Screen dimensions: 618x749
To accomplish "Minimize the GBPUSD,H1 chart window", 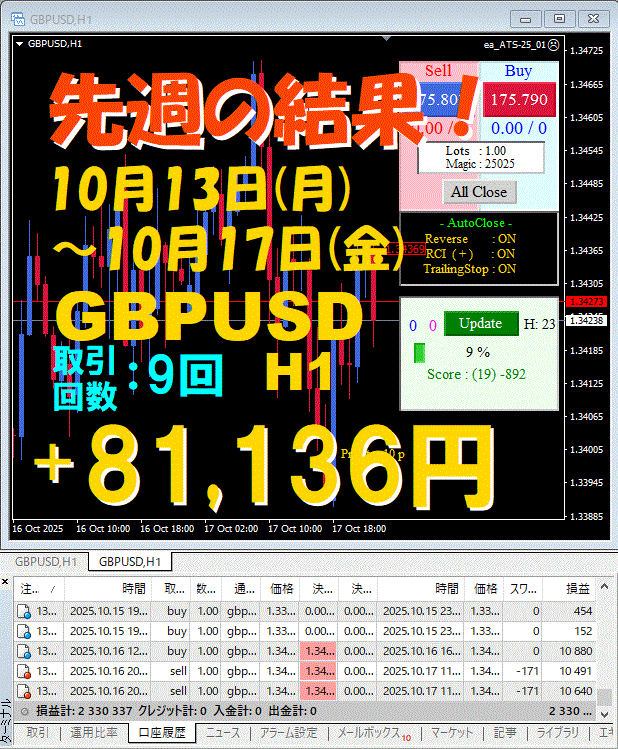I will [x=525, y=19].
